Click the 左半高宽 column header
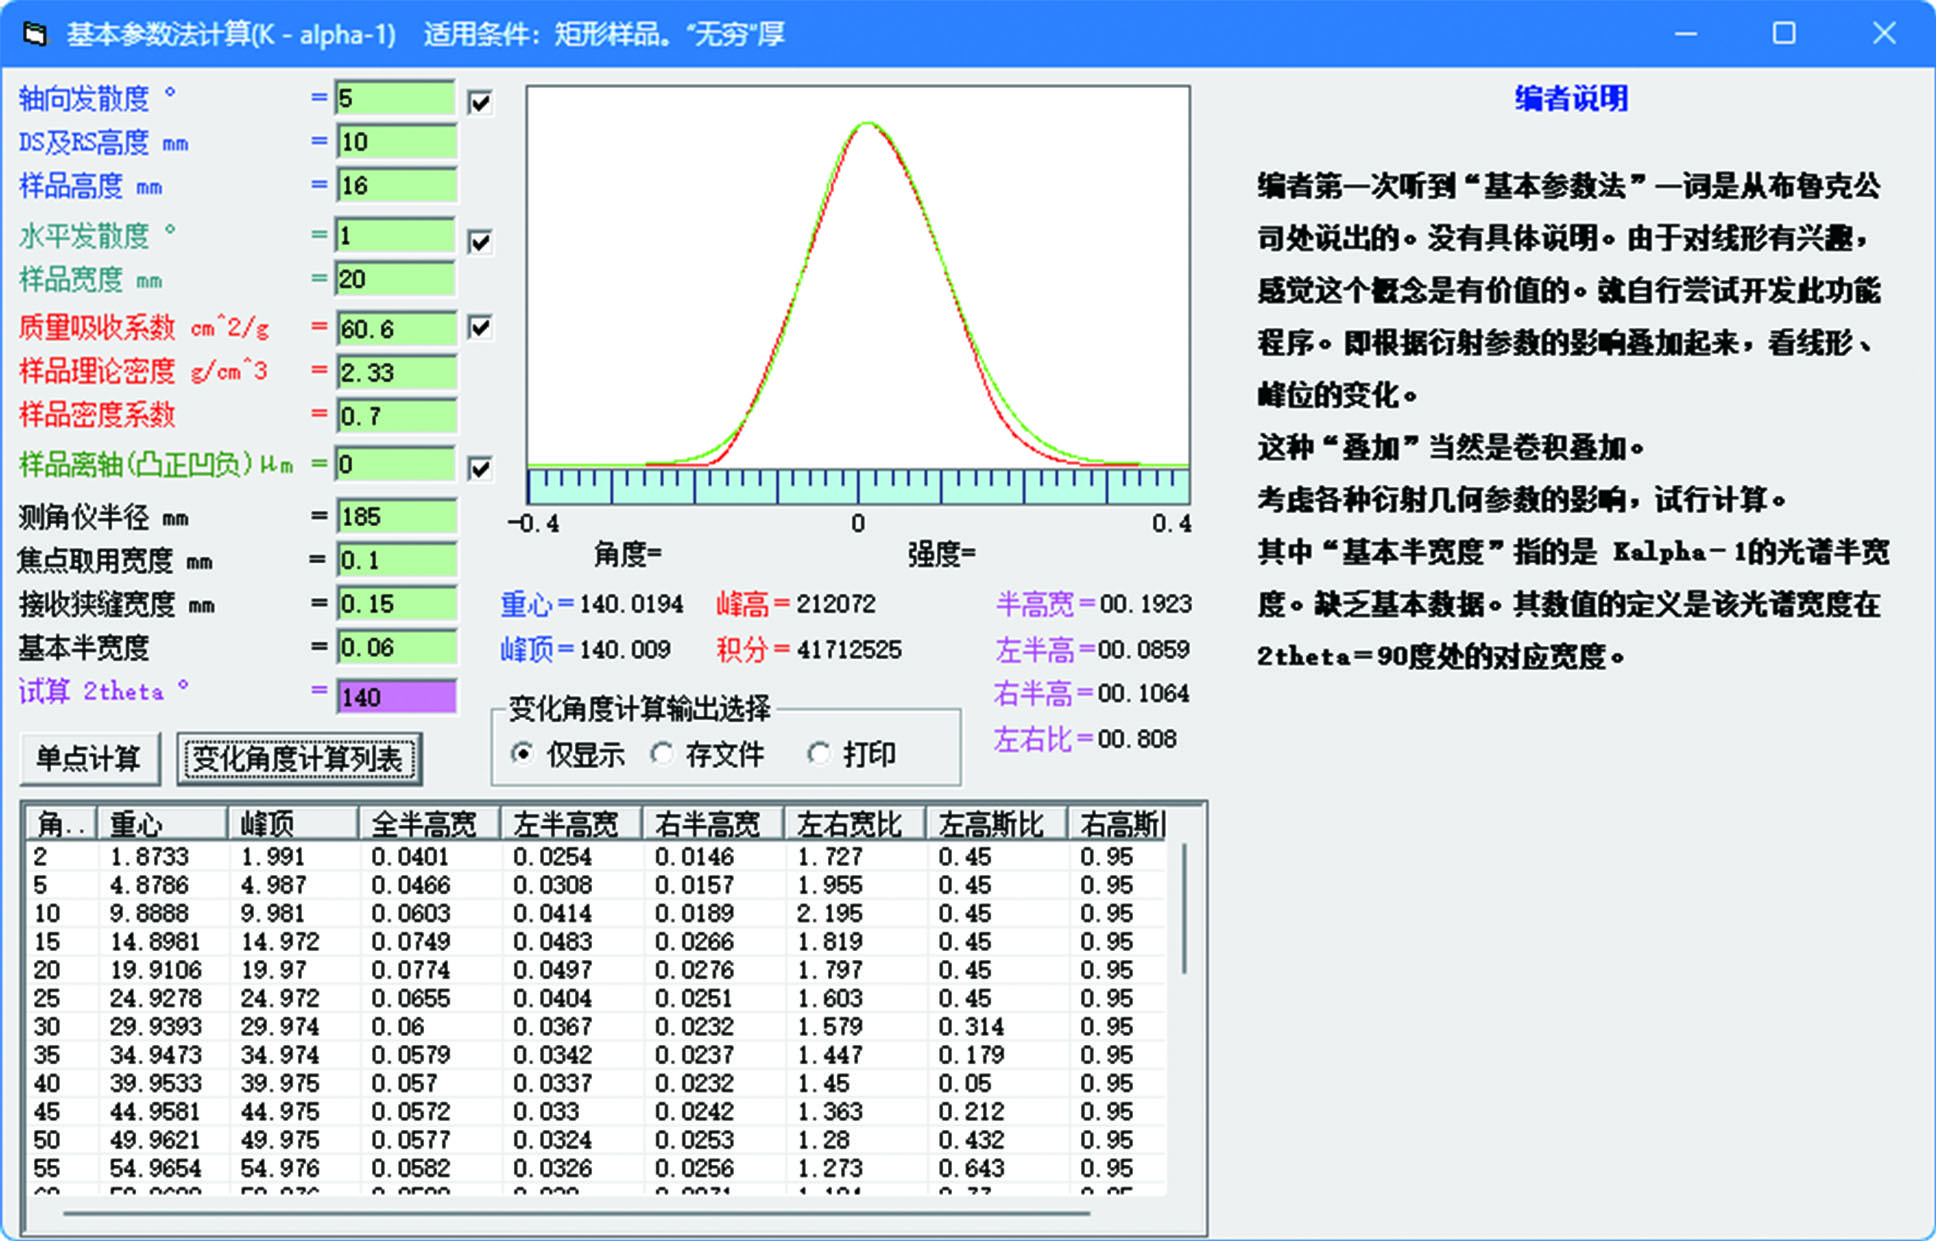This screenshot has height=1241, width=1936. click(571, 824)
